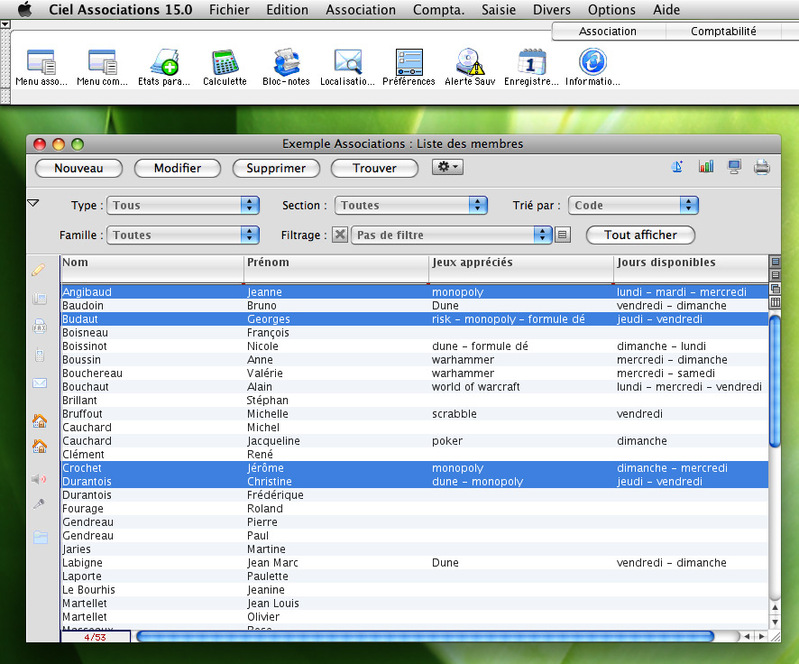Screen dimensions: 799x664
Task: Click the Enregistrement calendar icon
Action: pos(531,67)
